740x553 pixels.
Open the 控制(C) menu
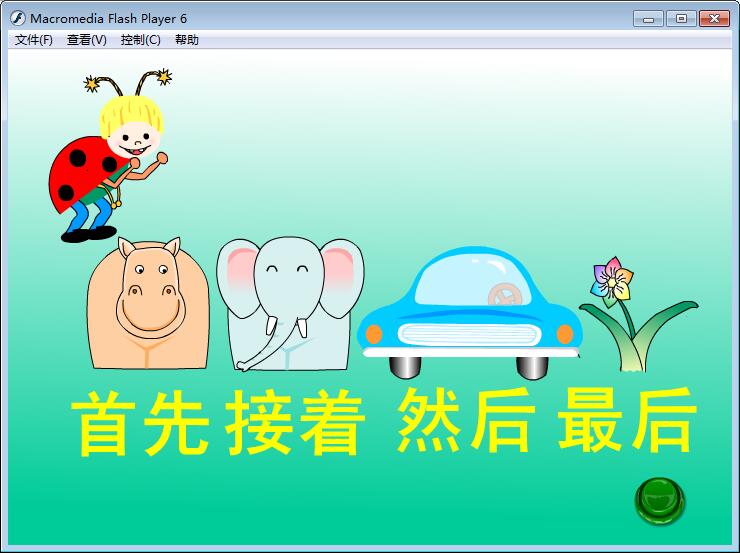click(141, 40)
